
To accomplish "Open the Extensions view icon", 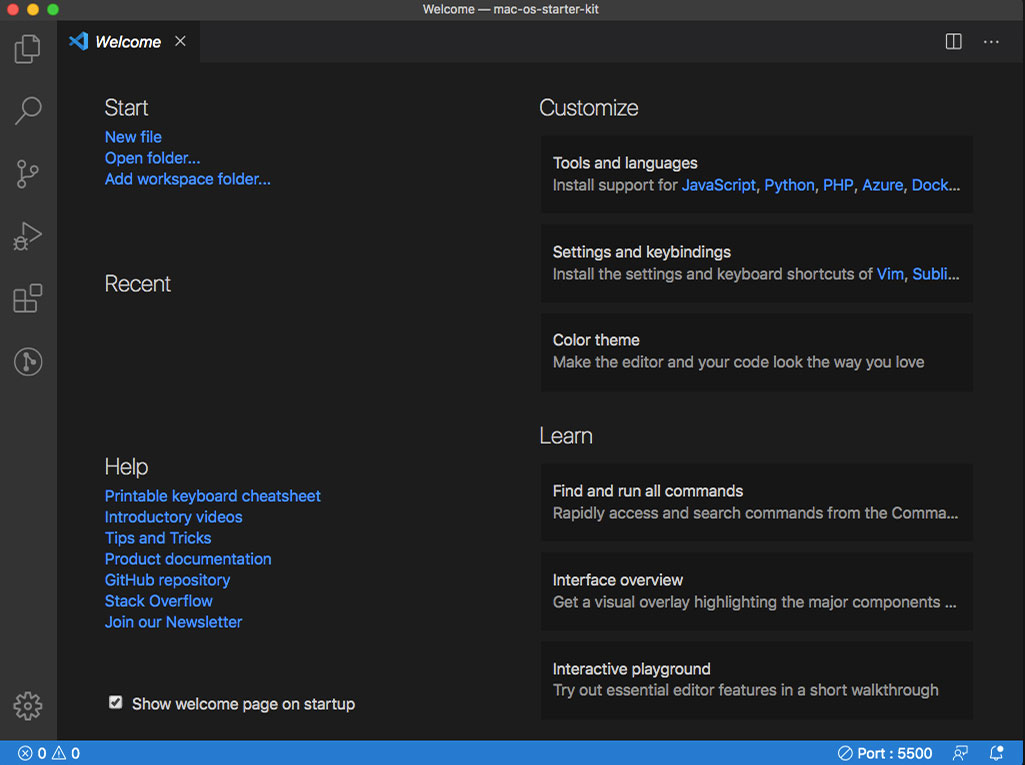I will pyautogui.click(x=27, y=299).
